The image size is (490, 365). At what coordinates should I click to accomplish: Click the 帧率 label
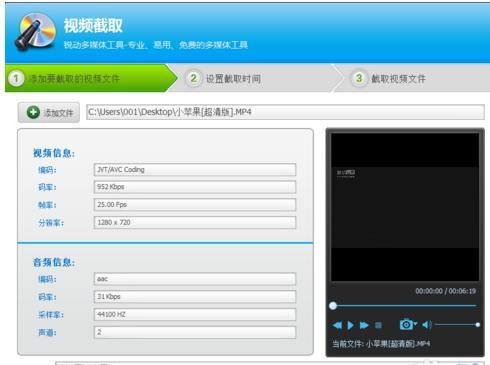point(47,205)
